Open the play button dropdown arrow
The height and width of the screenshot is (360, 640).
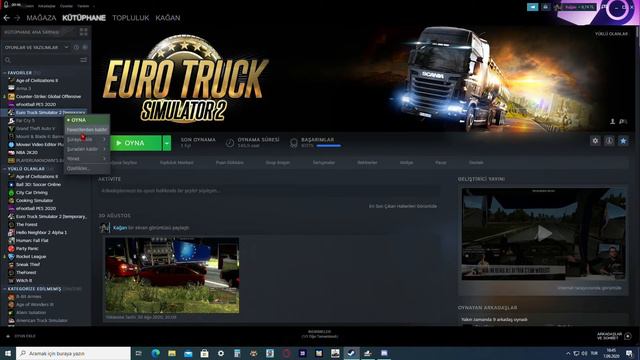click(167, 143)
